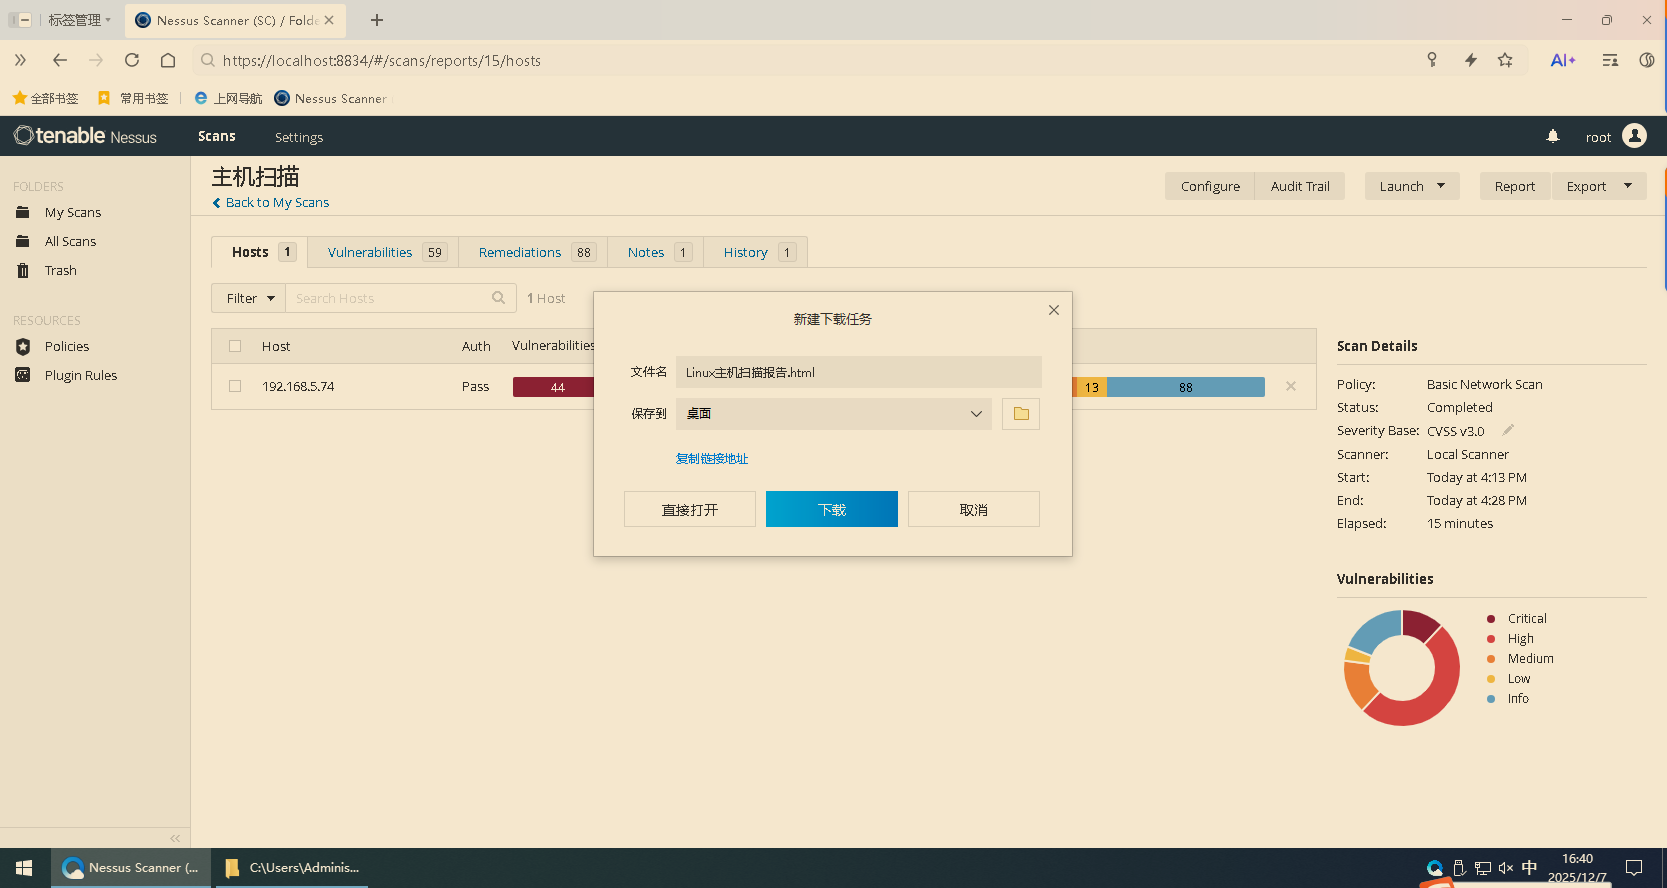Expand the save location dropdown

975,414
